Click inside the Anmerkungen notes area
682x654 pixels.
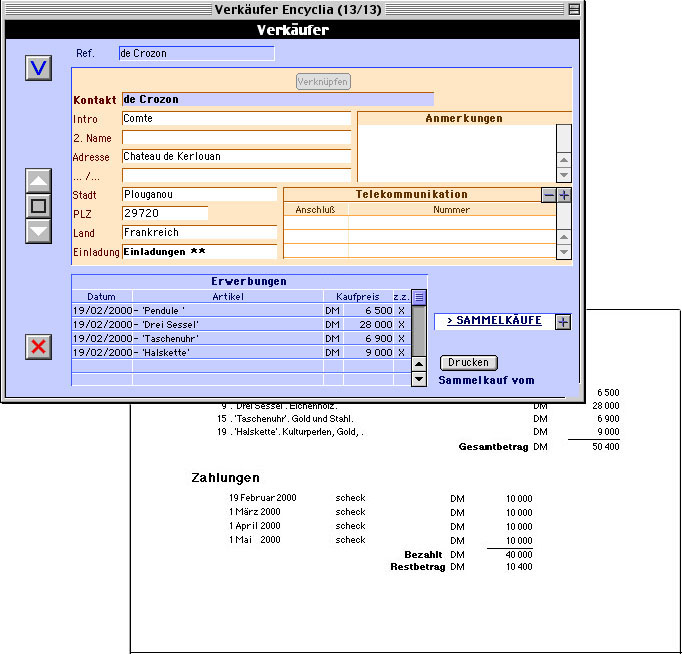pos(457,153)
